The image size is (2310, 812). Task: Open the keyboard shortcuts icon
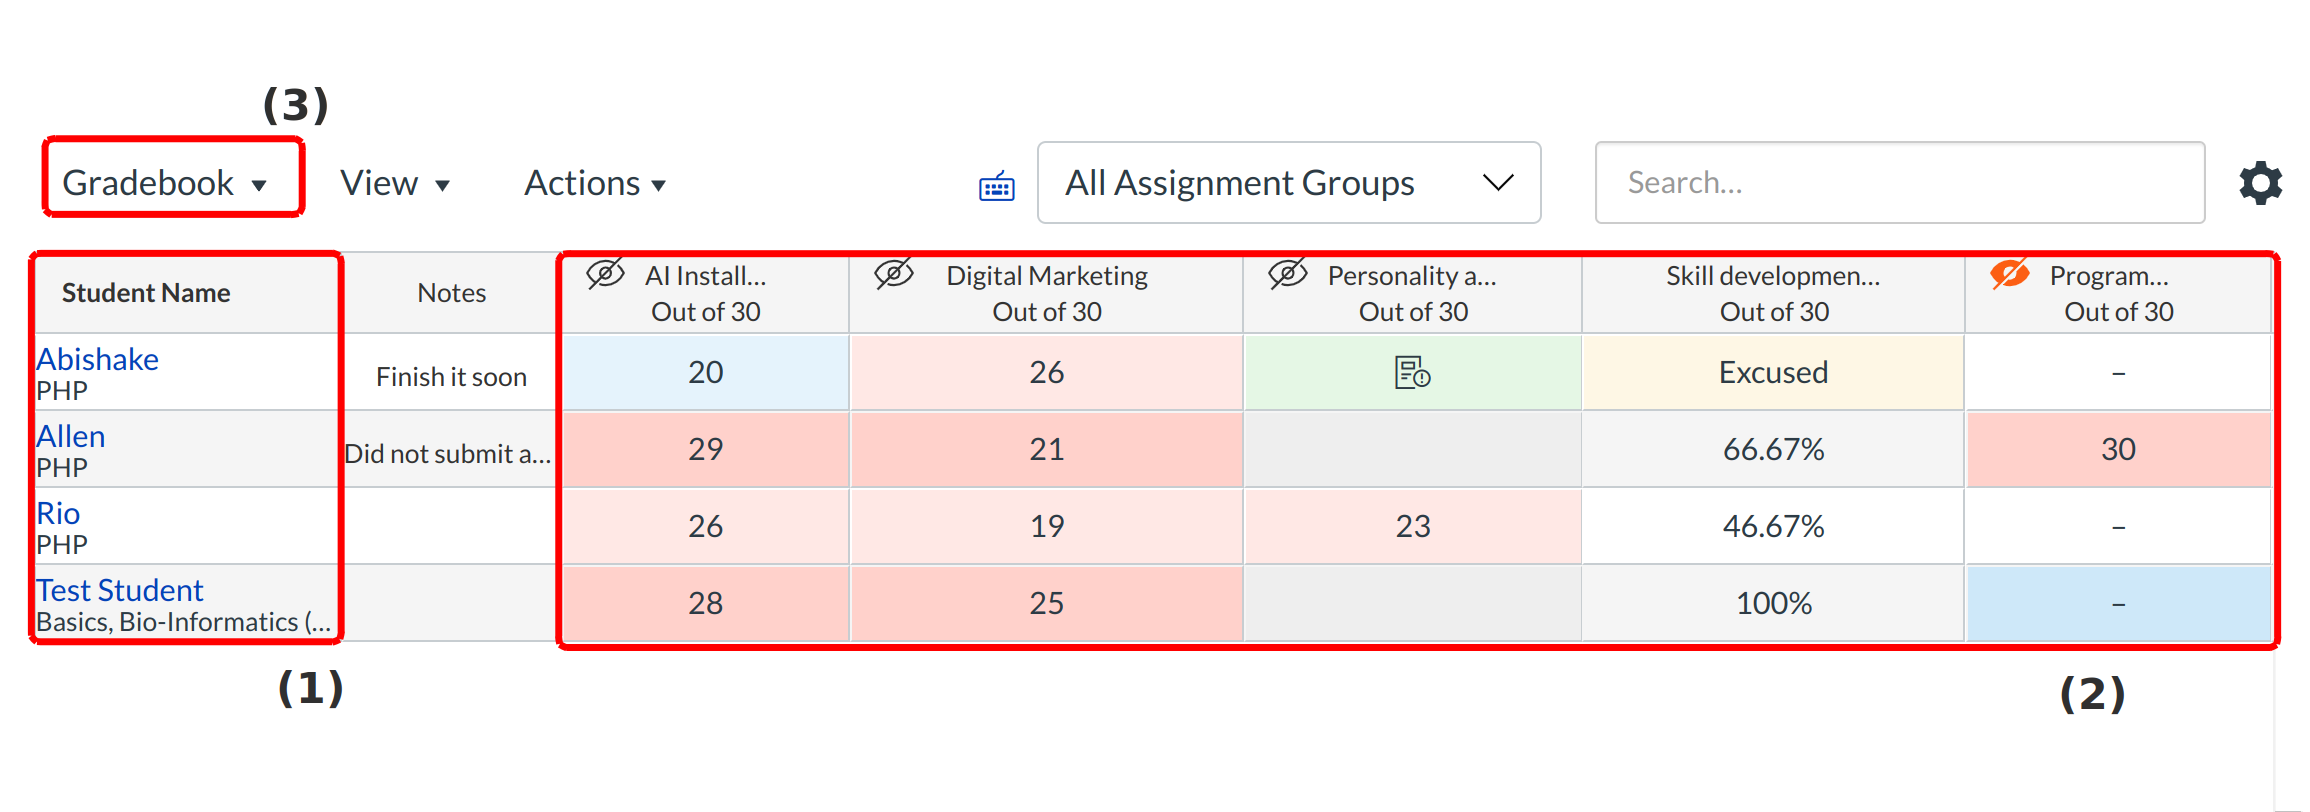(996, 186)
